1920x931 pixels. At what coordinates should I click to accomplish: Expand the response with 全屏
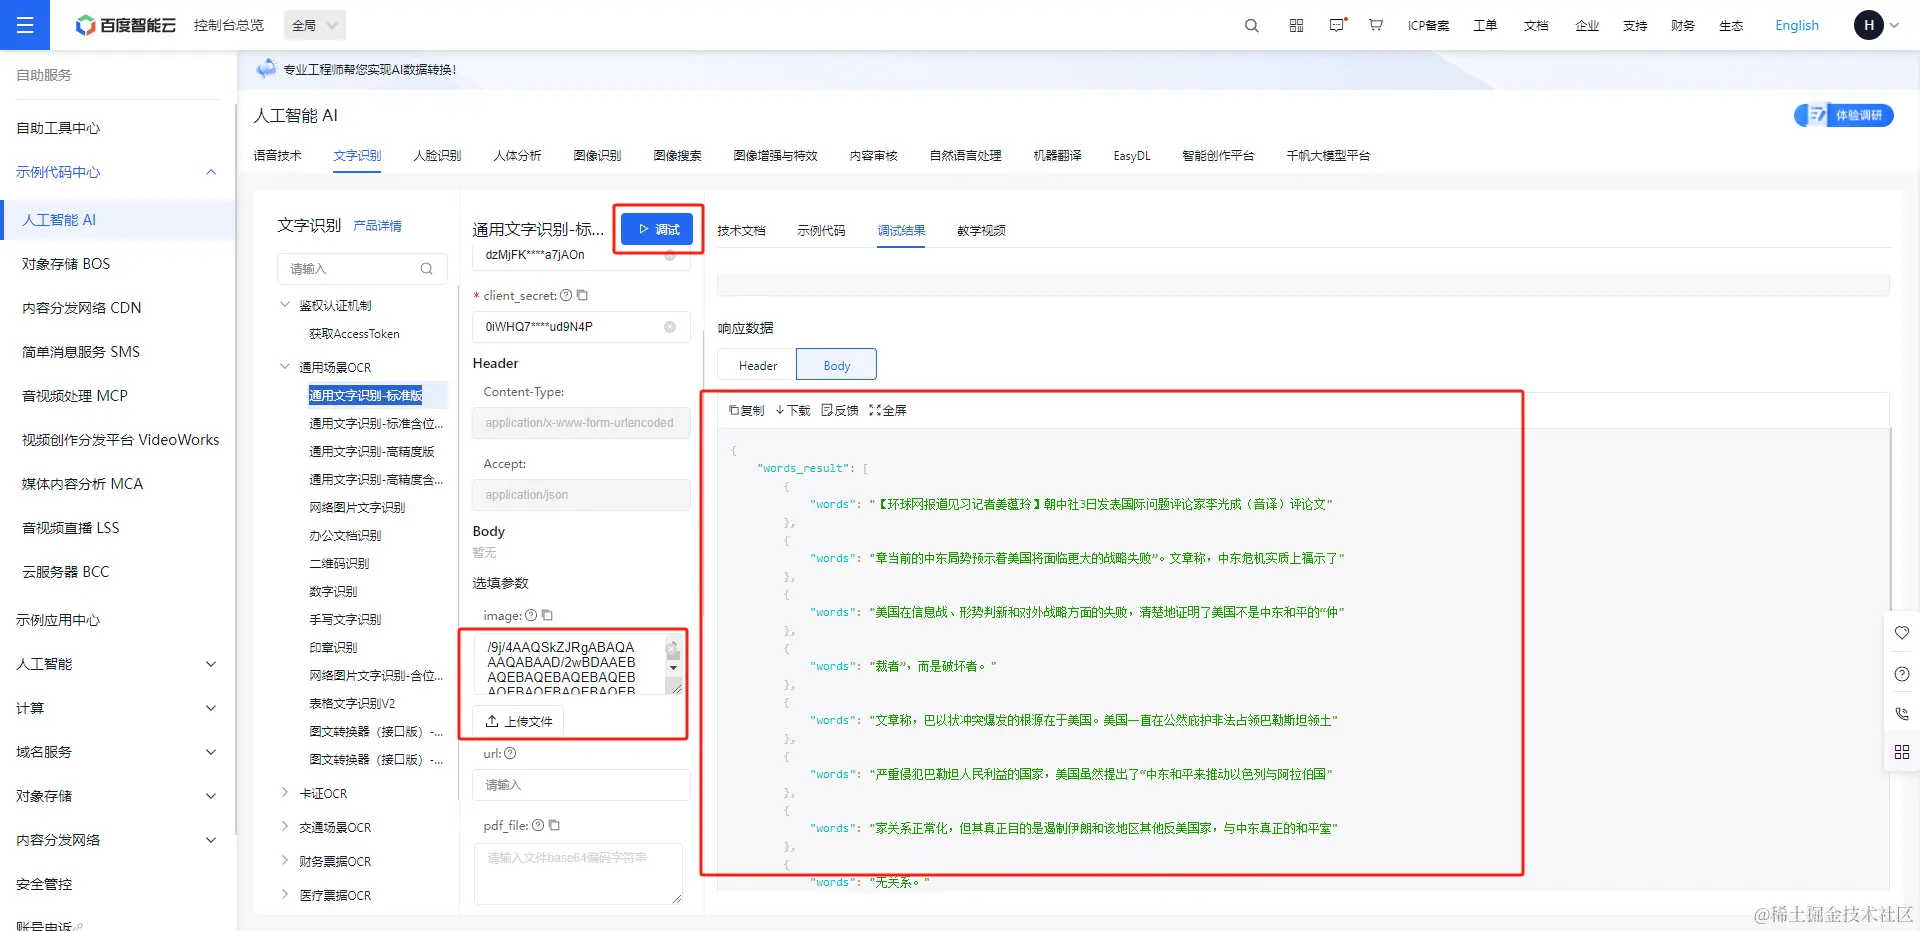pyautogui.click(x=888, y=411)
